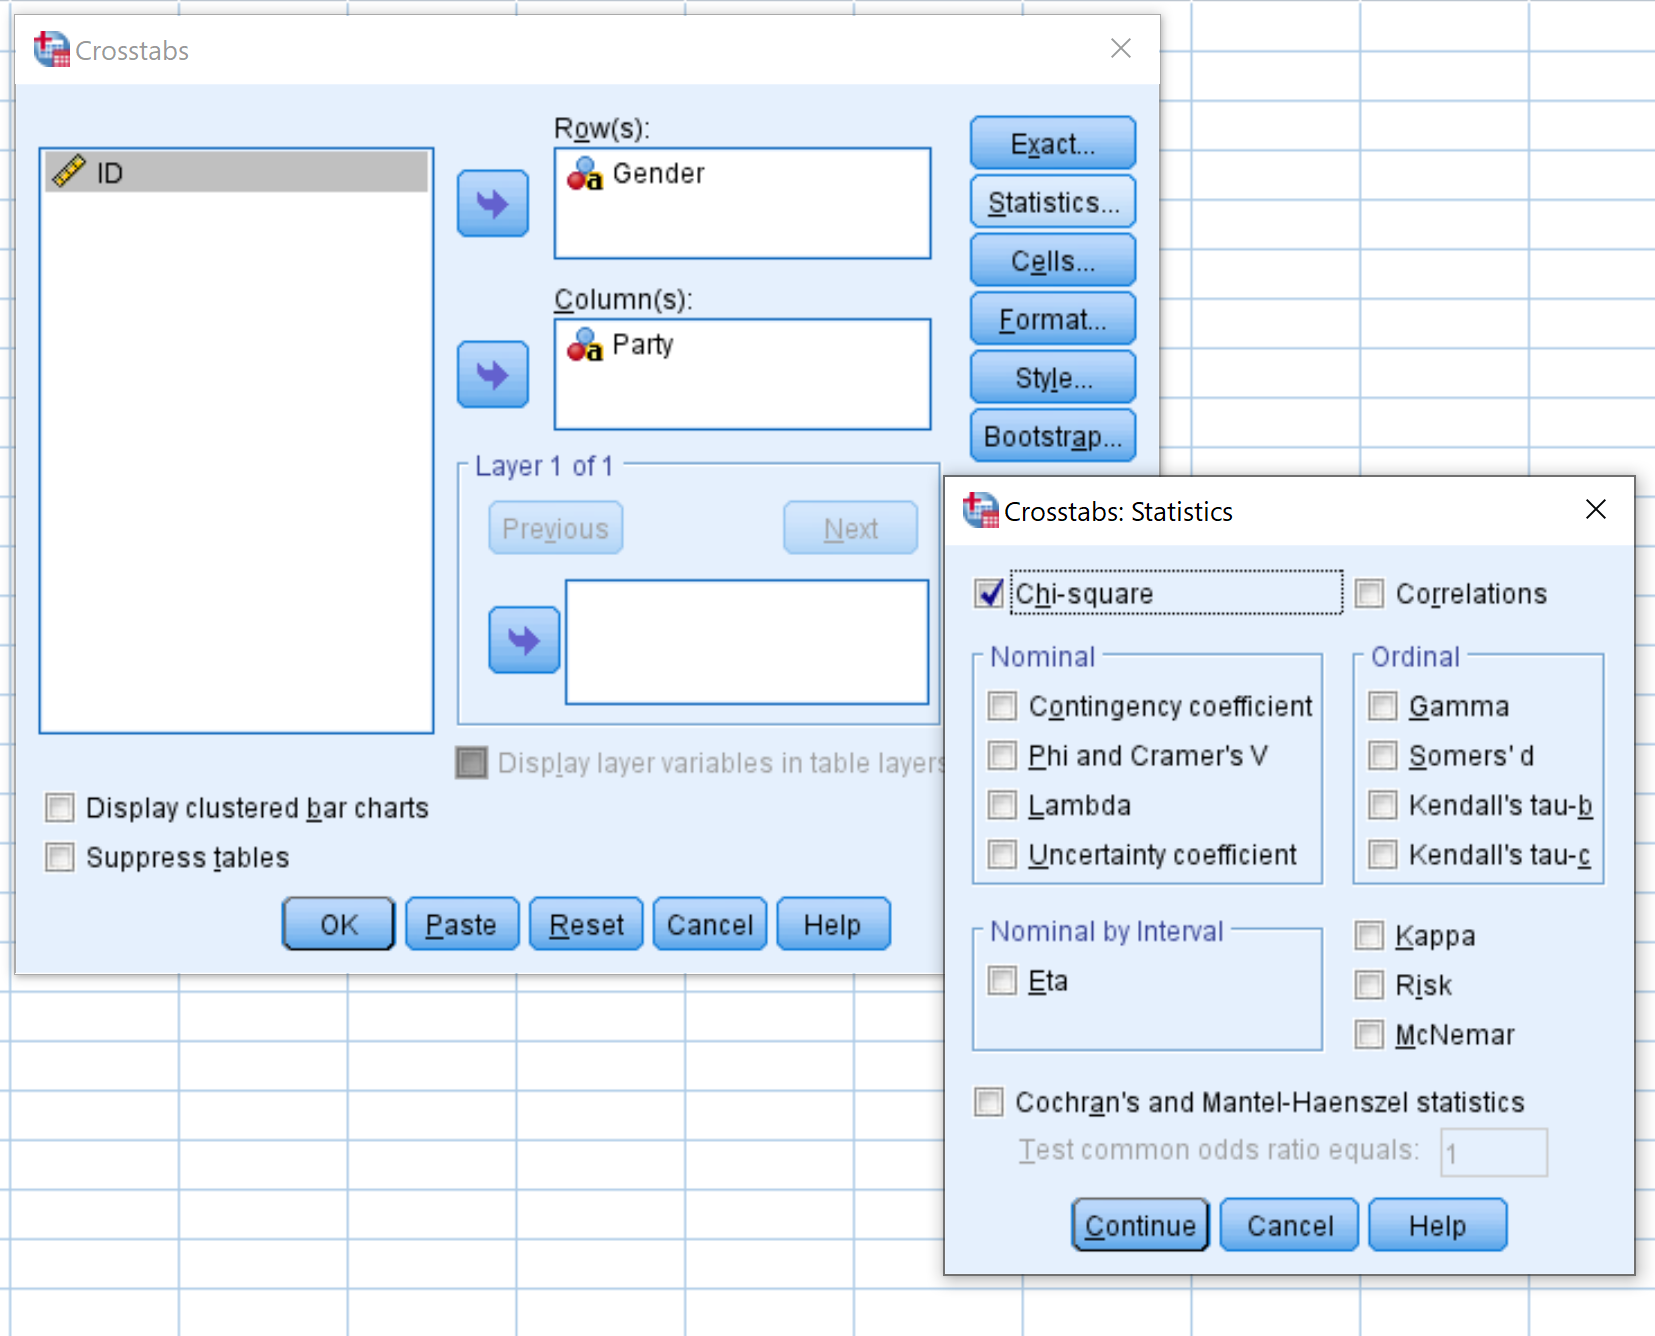Open the Statistics... dialog
This screenshot has height=1336, width=1655.
point(1052,202)
